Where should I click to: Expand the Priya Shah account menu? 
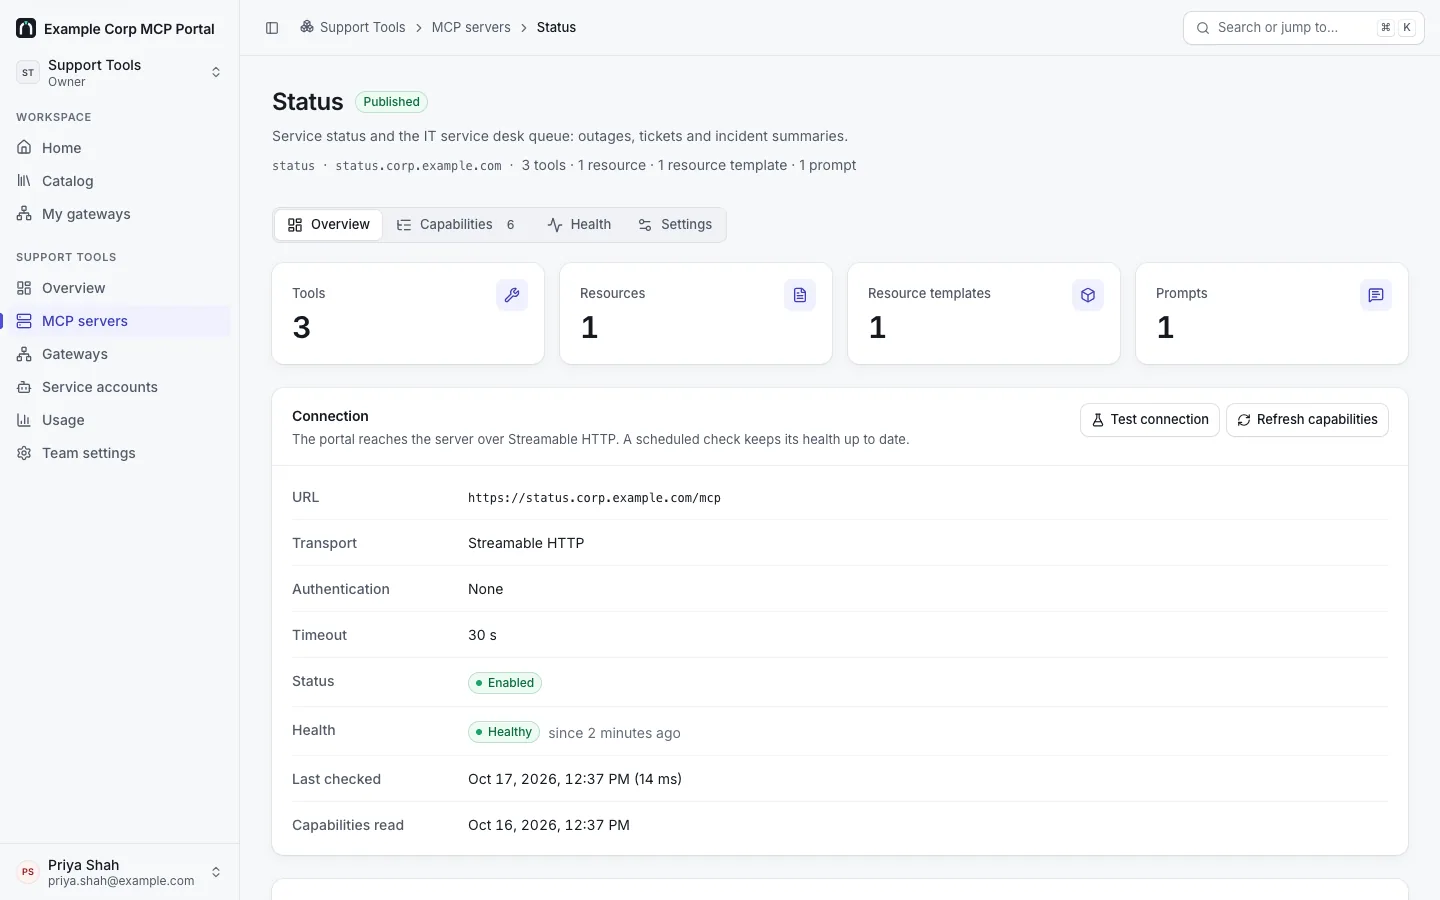pos(120,872)
